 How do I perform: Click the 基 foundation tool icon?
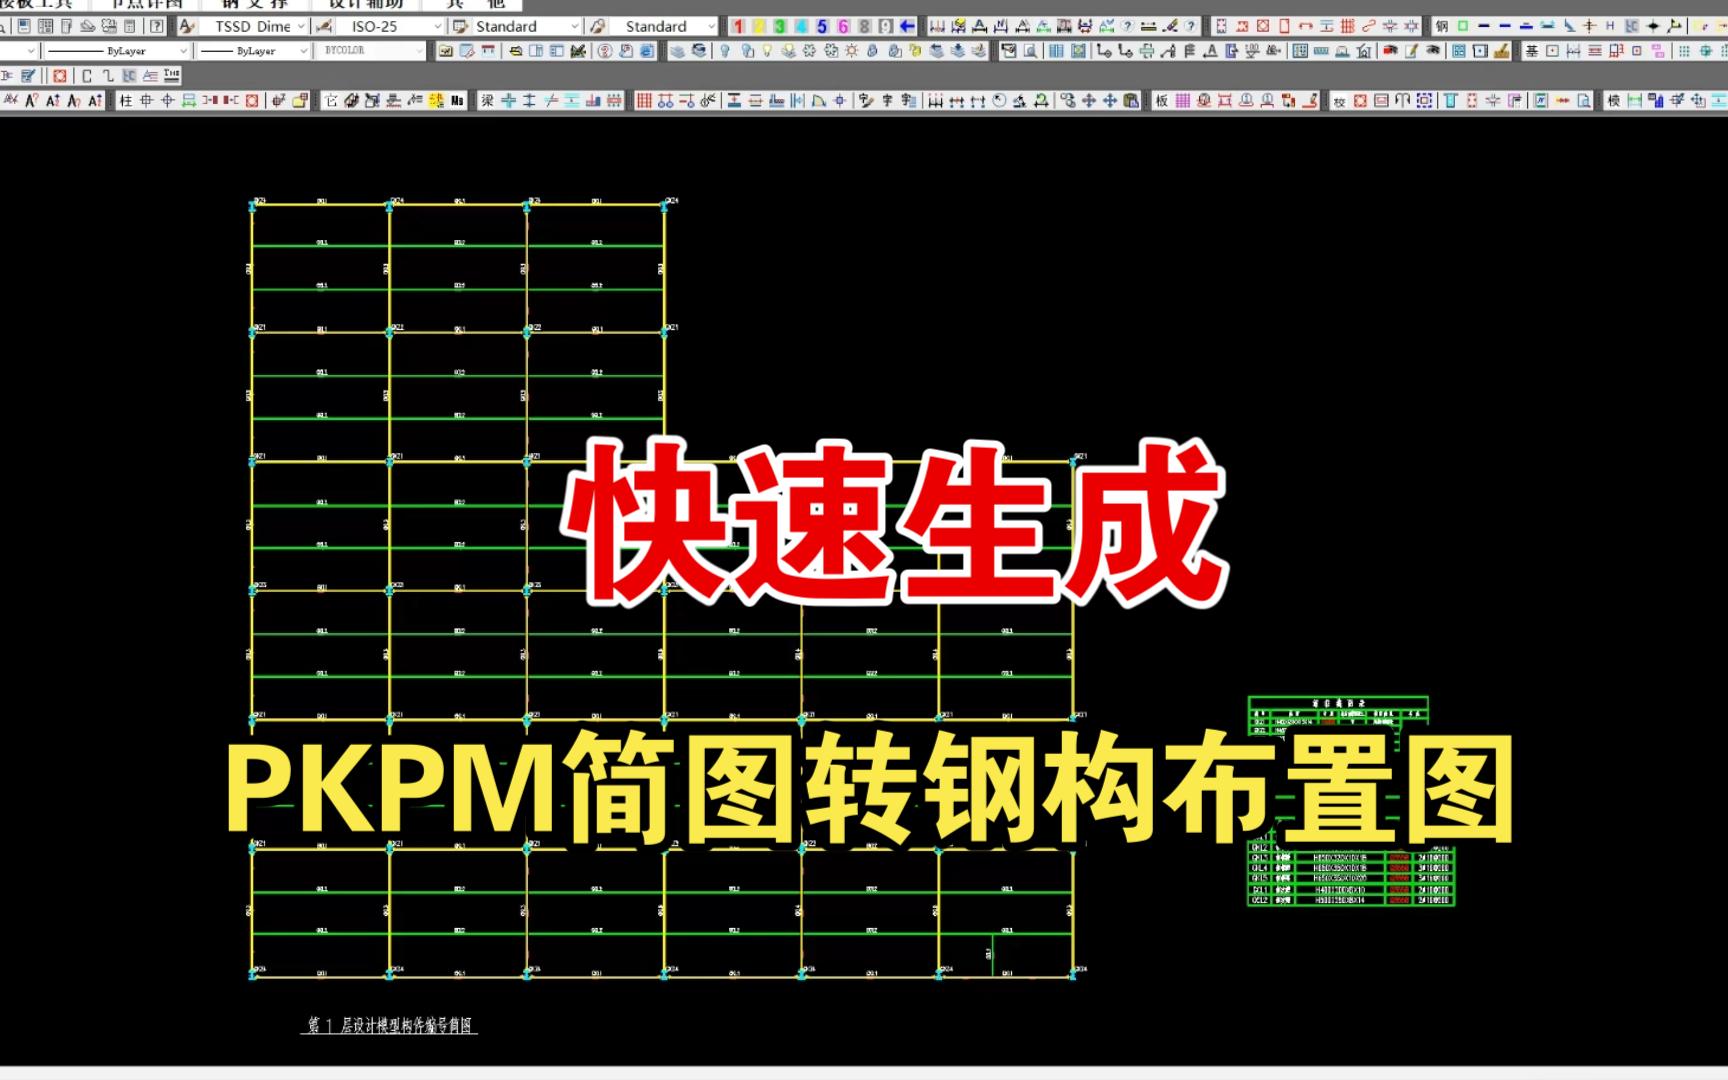(1531, 50)
